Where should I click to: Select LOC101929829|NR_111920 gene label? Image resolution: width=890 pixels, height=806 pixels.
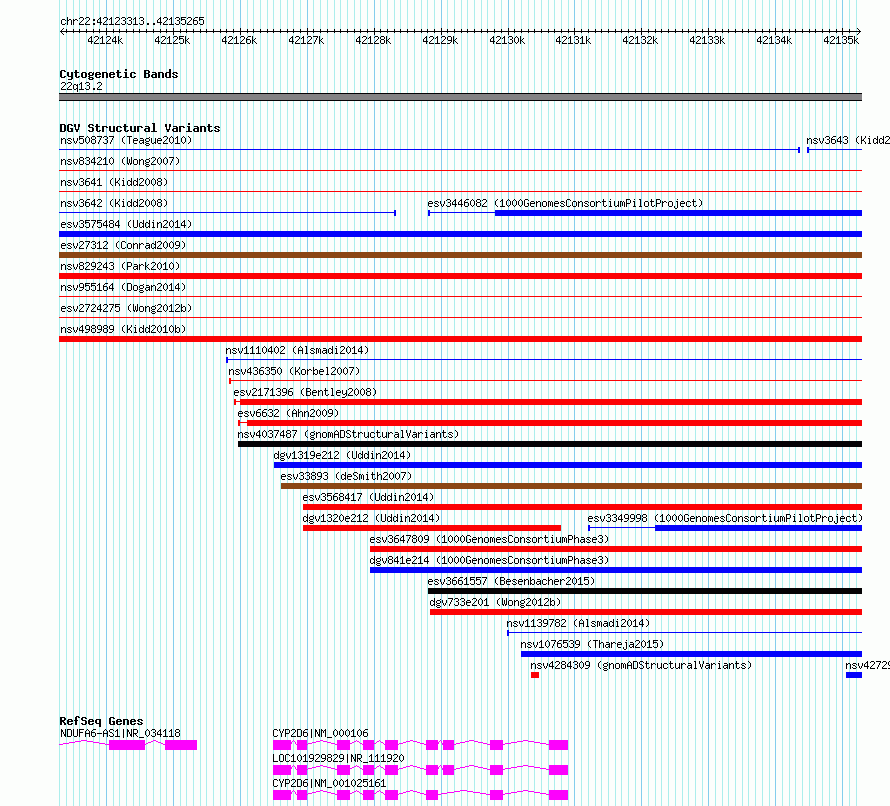(x=338, y=758)
